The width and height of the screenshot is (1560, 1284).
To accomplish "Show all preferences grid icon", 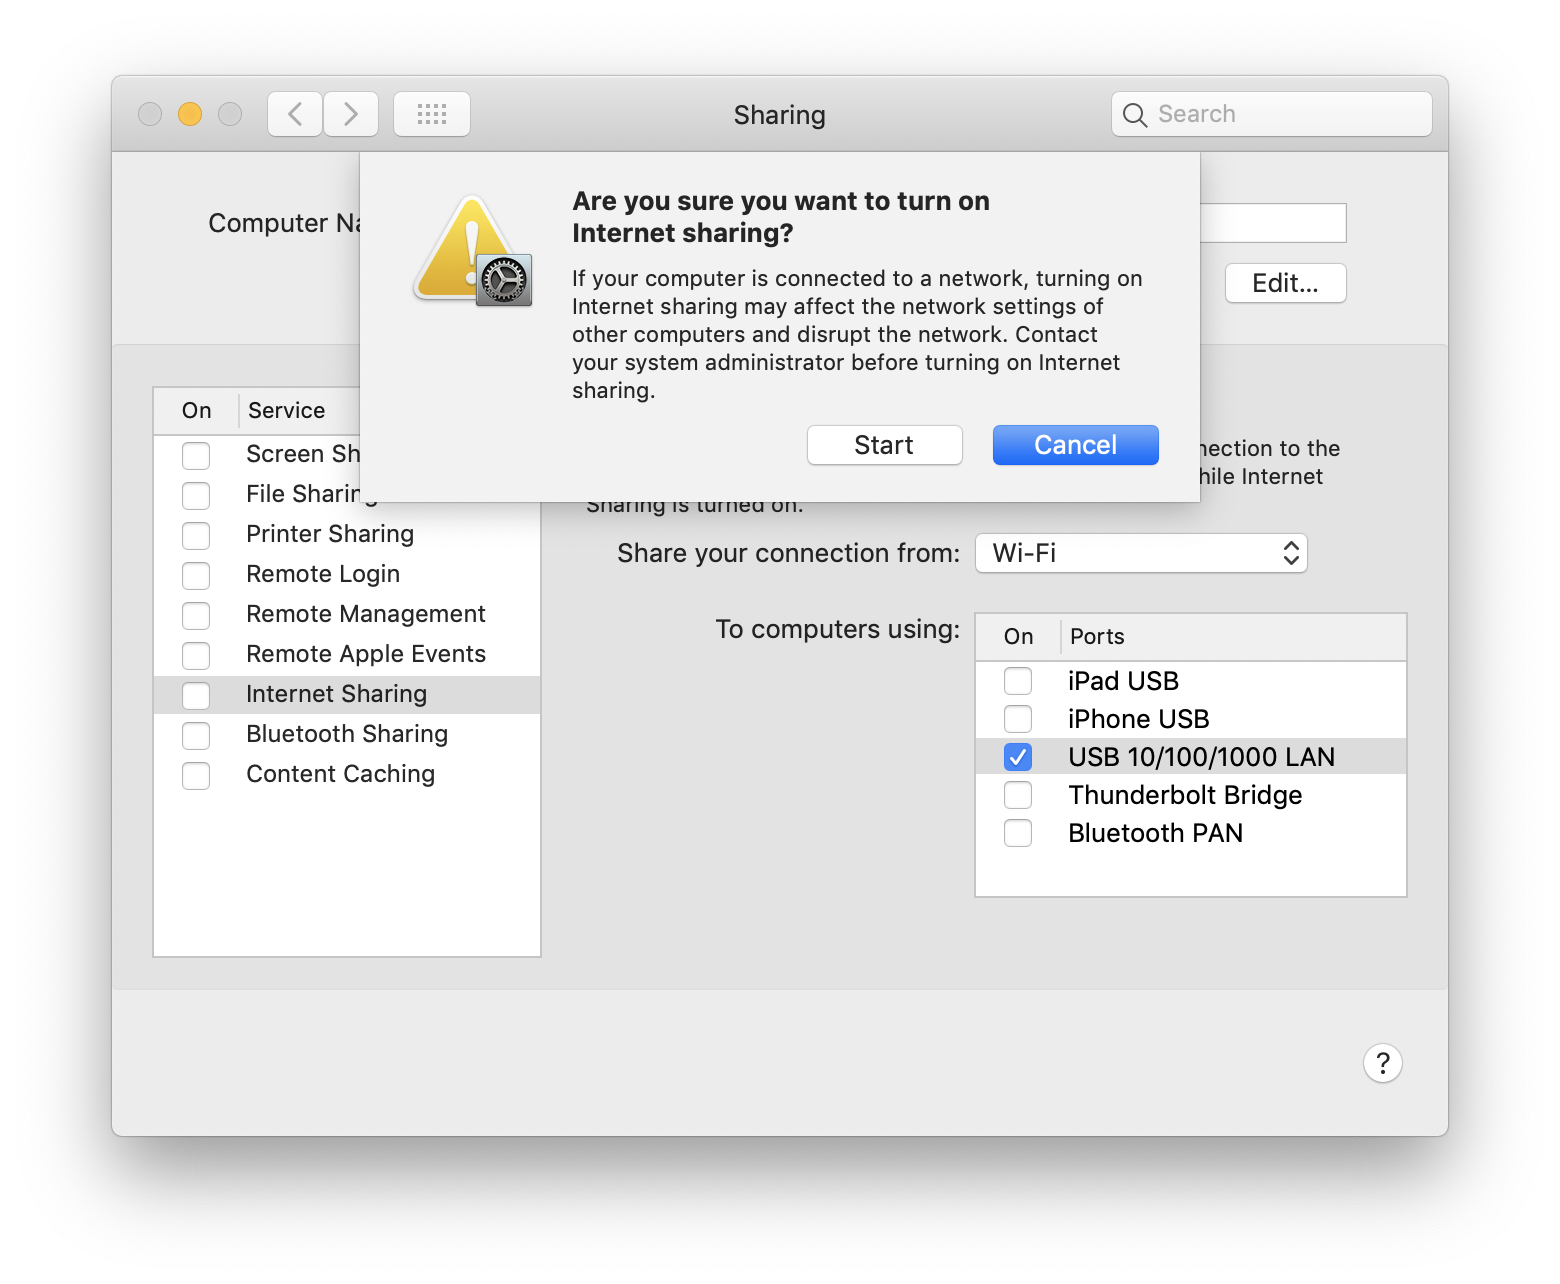I will point(432,114).
